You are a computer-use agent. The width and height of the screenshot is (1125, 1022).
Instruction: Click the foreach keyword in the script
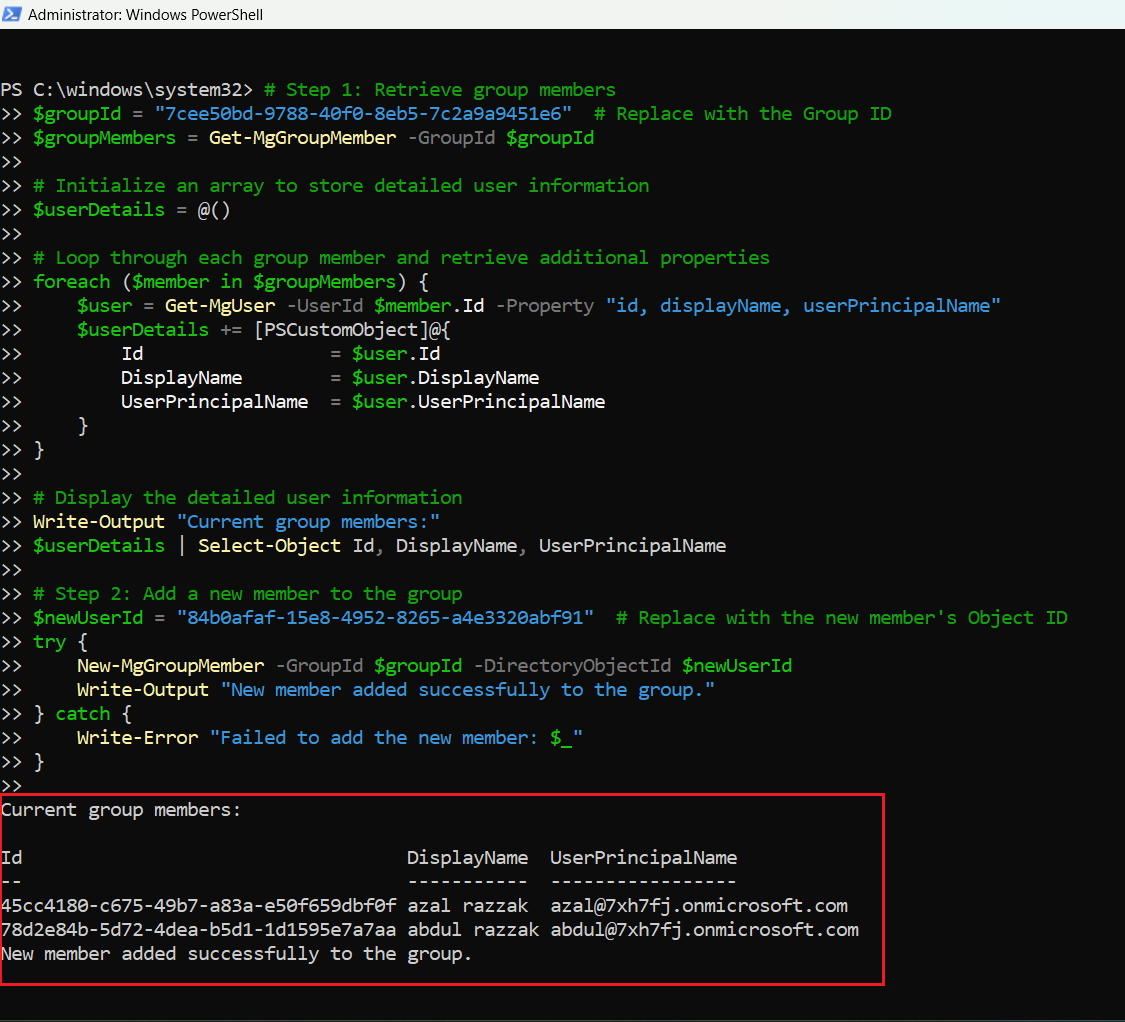[x=71, y=282]
